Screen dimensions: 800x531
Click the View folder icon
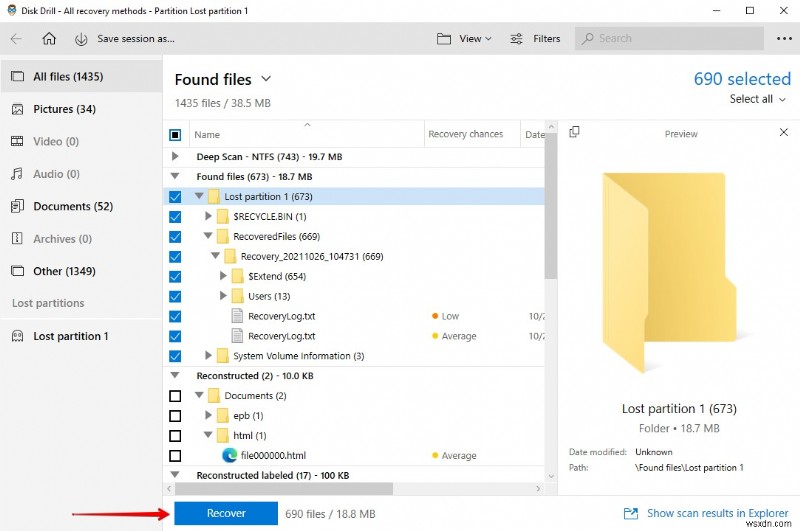[x=443, y=39]
